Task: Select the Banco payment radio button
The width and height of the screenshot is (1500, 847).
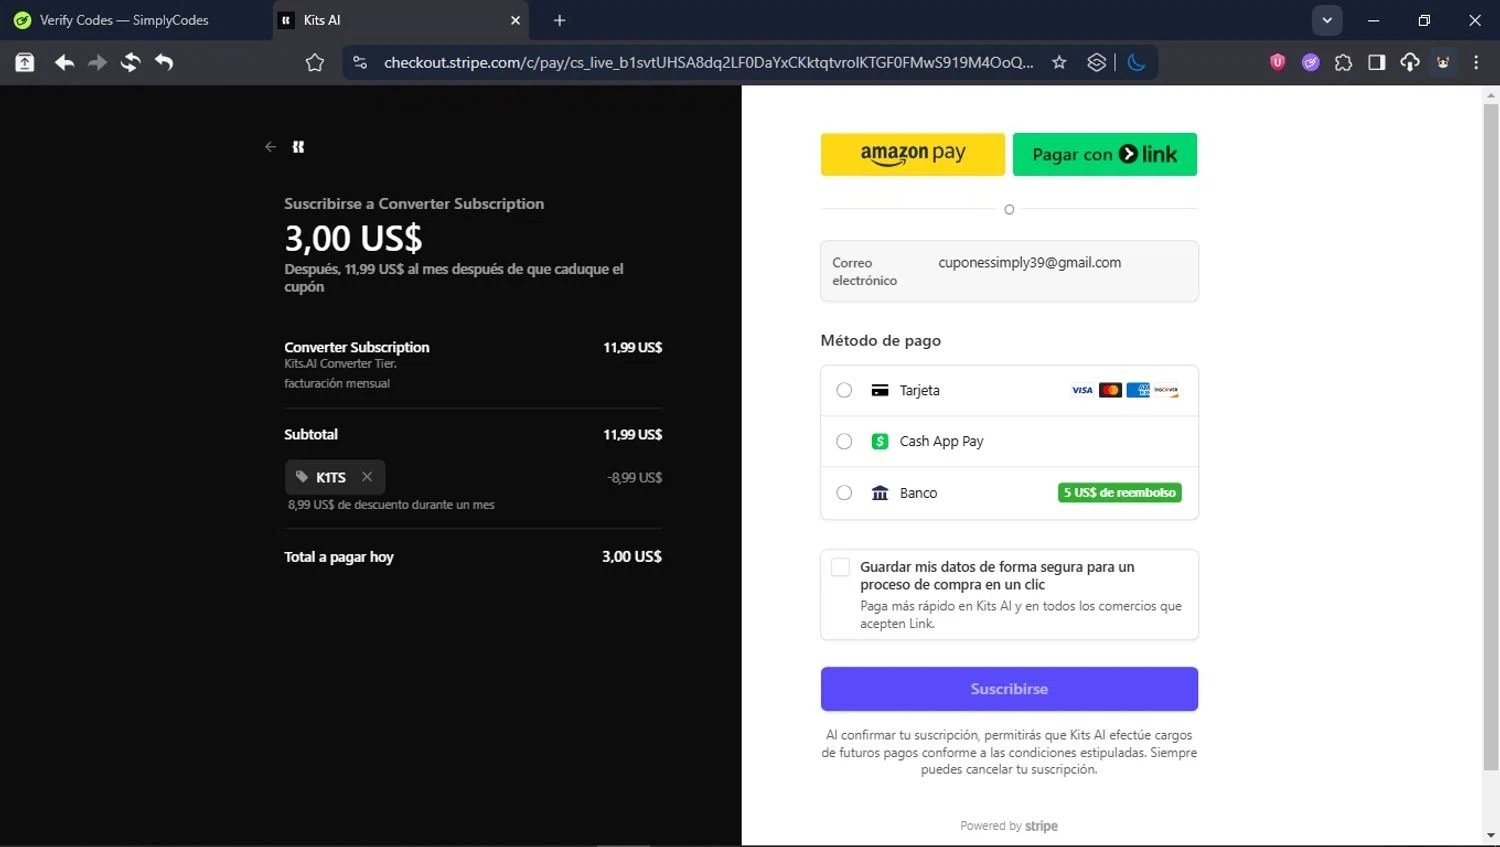Action: point(844,493)
